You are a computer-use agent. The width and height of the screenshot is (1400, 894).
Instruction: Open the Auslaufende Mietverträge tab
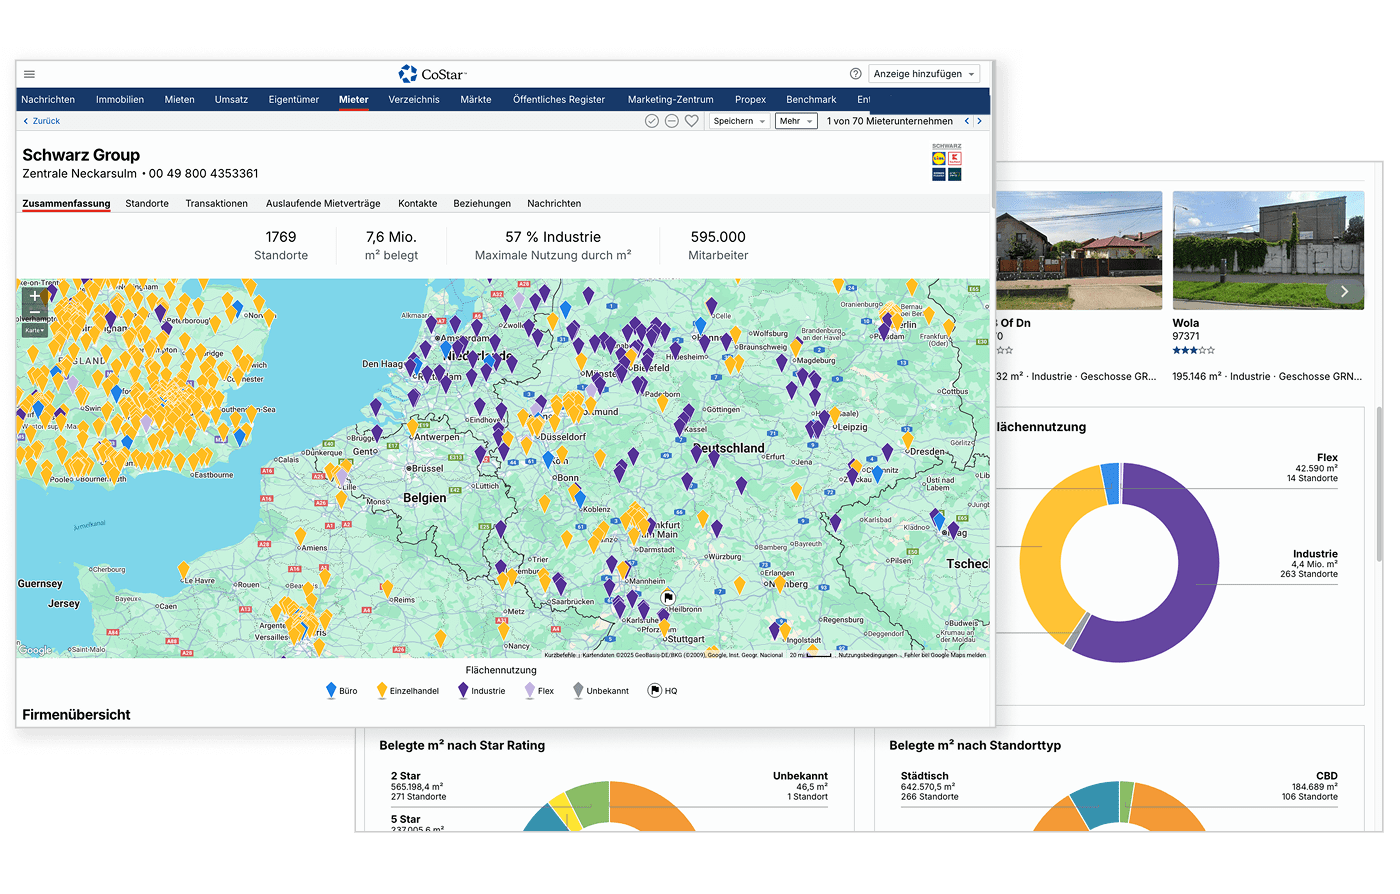[323, 203]
